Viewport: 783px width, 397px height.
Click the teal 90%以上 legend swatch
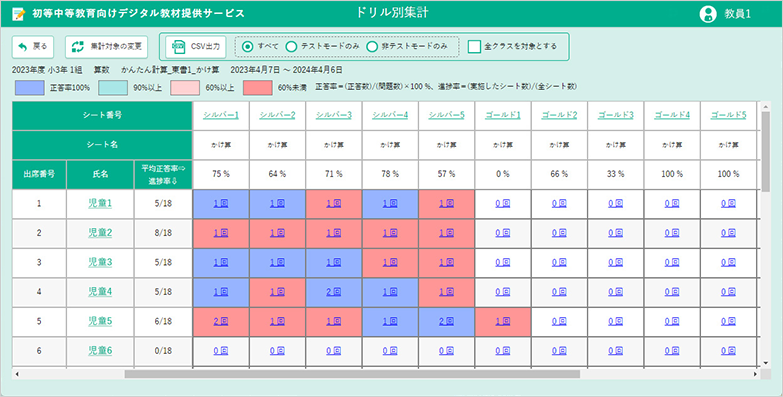click(113, 87)
